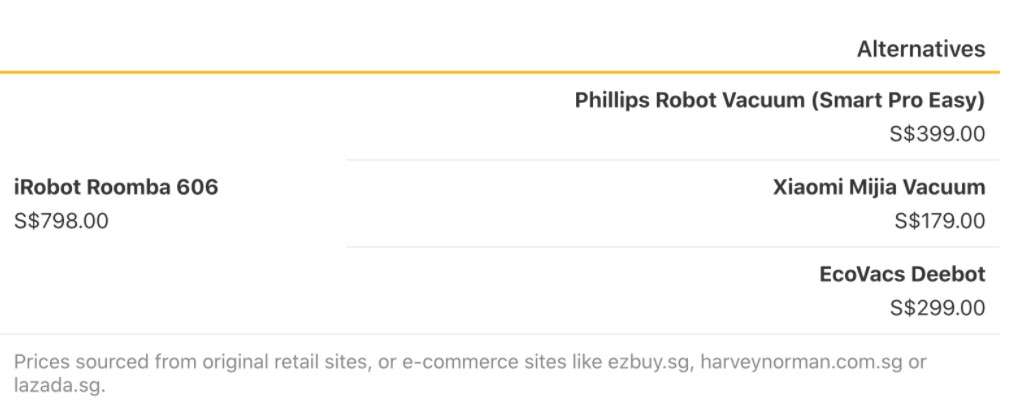Open the Xiaomi Mijia Vacuum entry

click(879, 187)
